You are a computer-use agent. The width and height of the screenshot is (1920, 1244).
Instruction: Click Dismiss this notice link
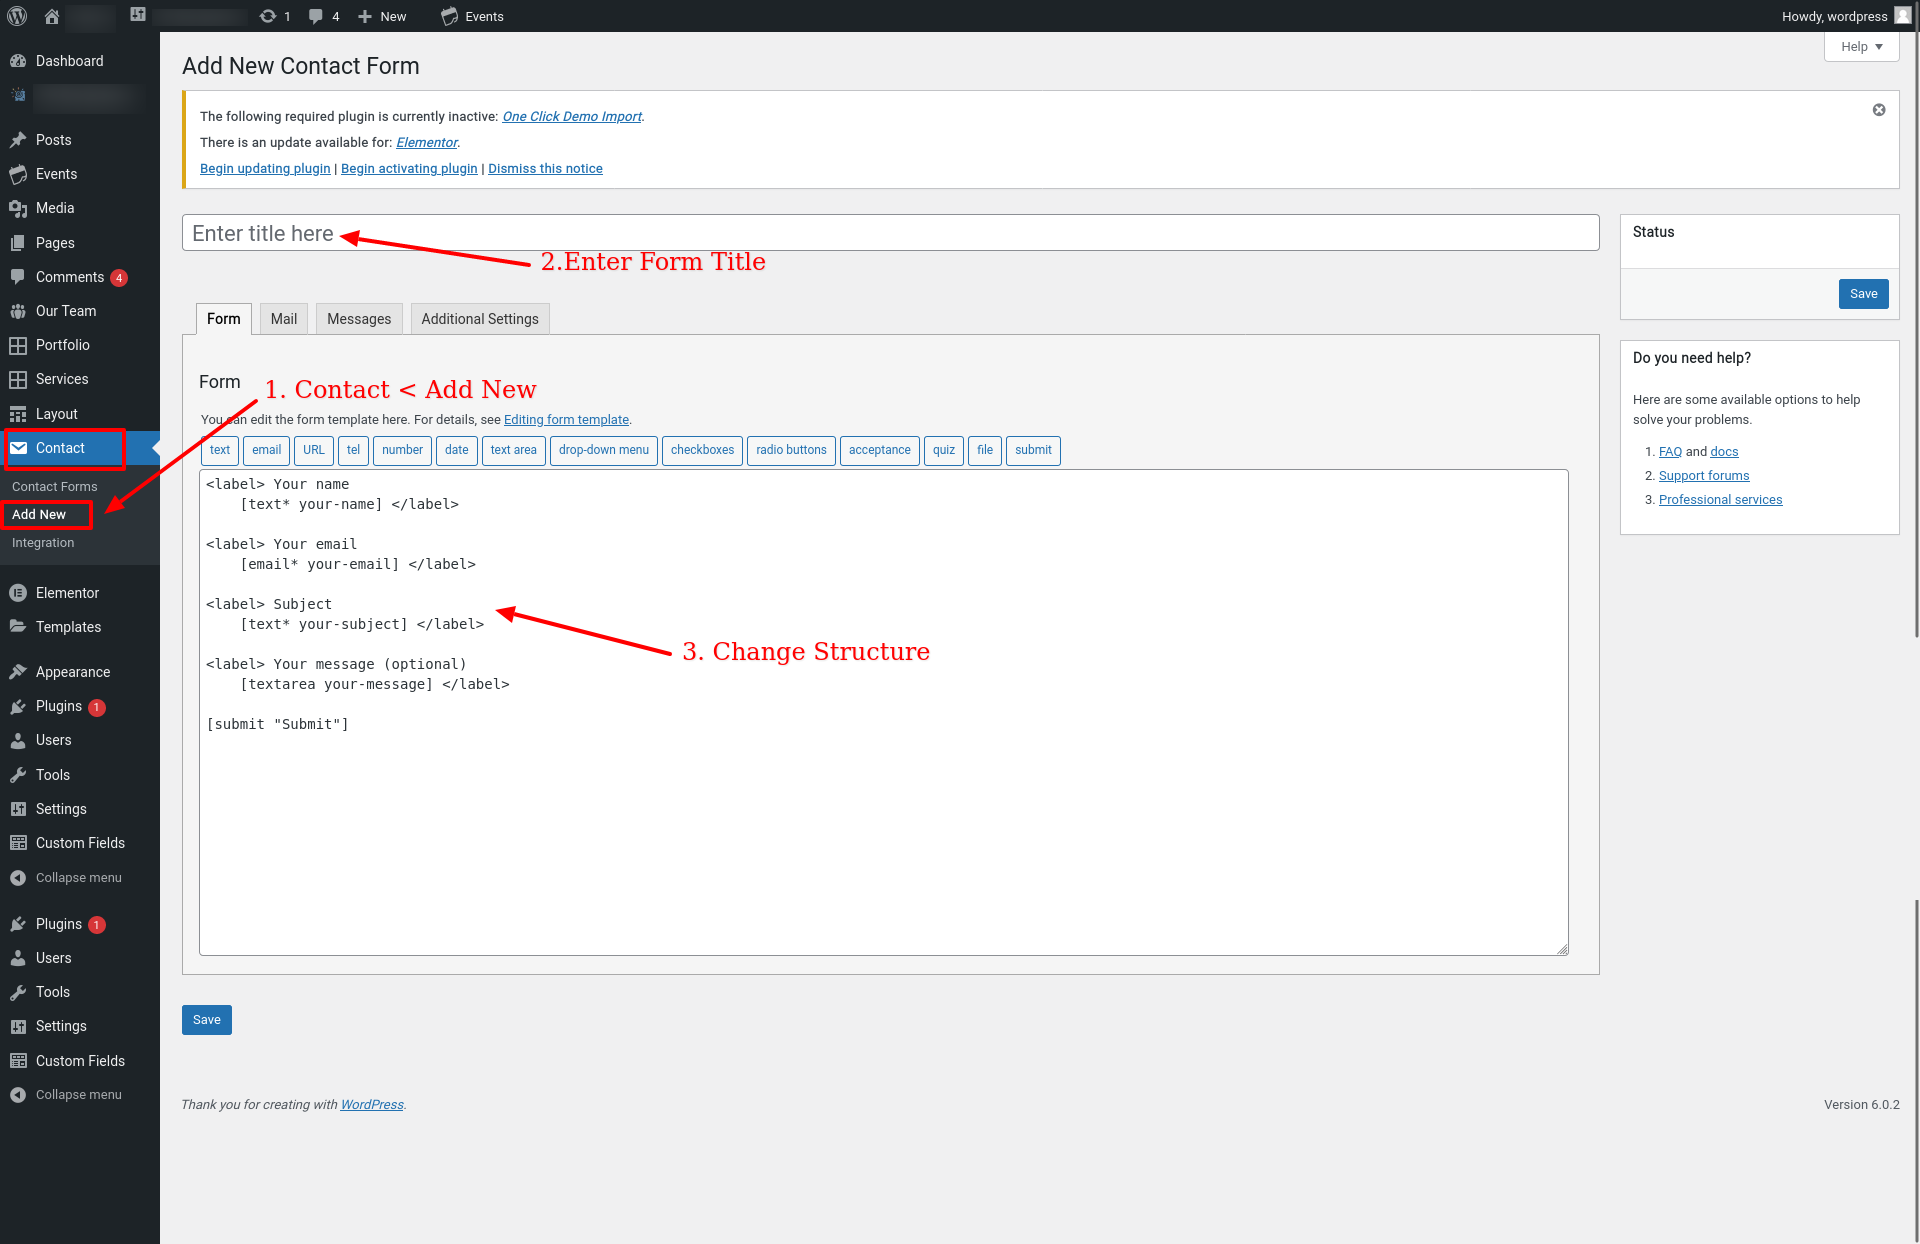point(545,169)
